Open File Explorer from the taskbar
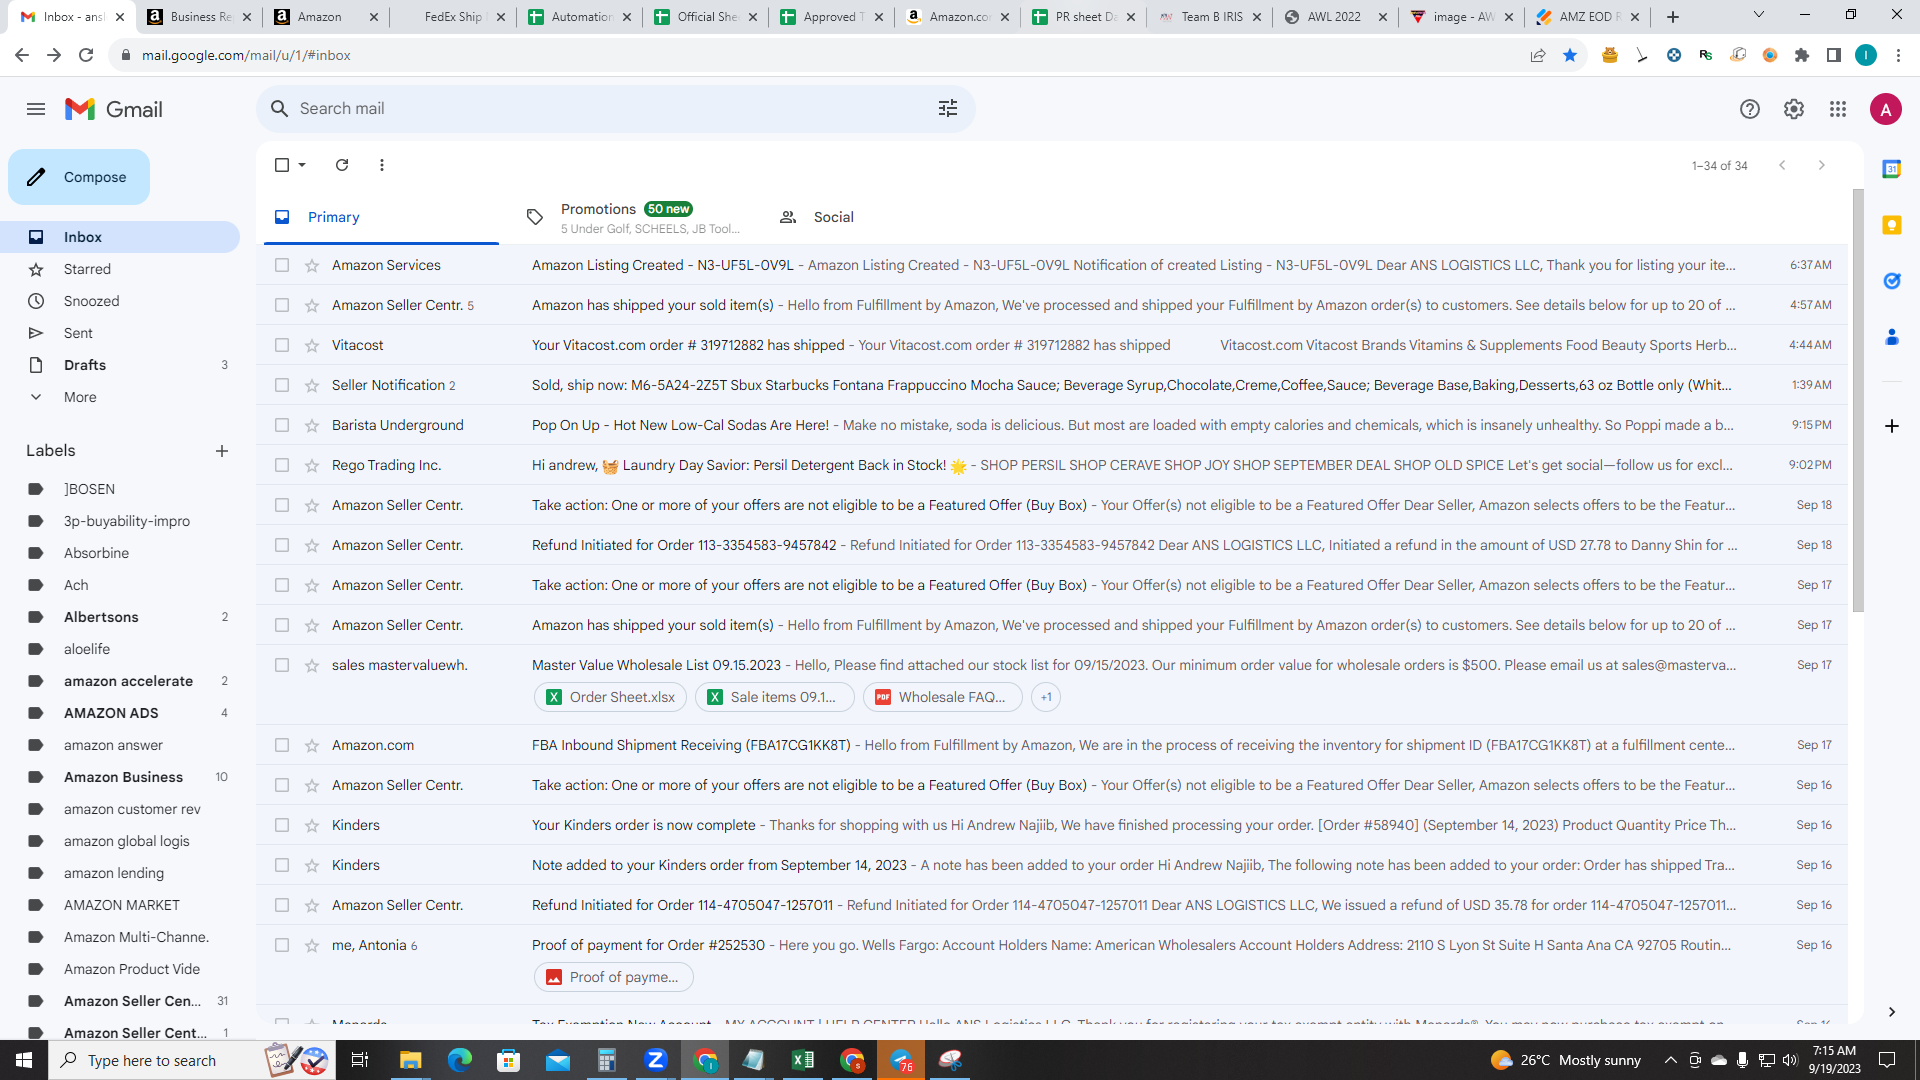Screen dimensions: 1920x1080 (x=411, y=1060)
